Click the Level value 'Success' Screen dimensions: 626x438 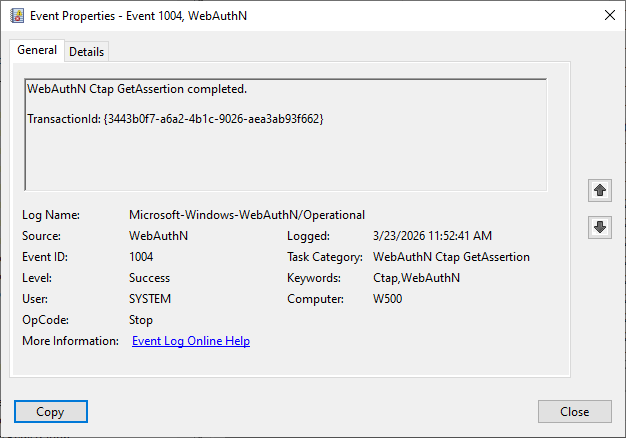[x=149, y=278]
